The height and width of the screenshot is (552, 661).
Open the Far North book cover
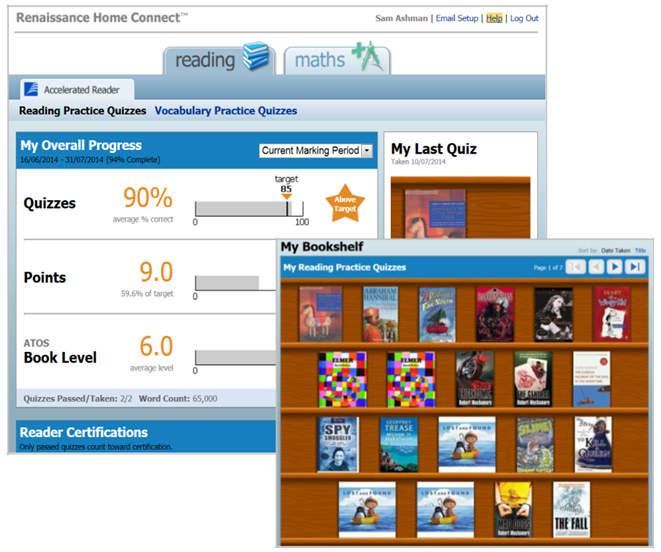coord(437,314)
